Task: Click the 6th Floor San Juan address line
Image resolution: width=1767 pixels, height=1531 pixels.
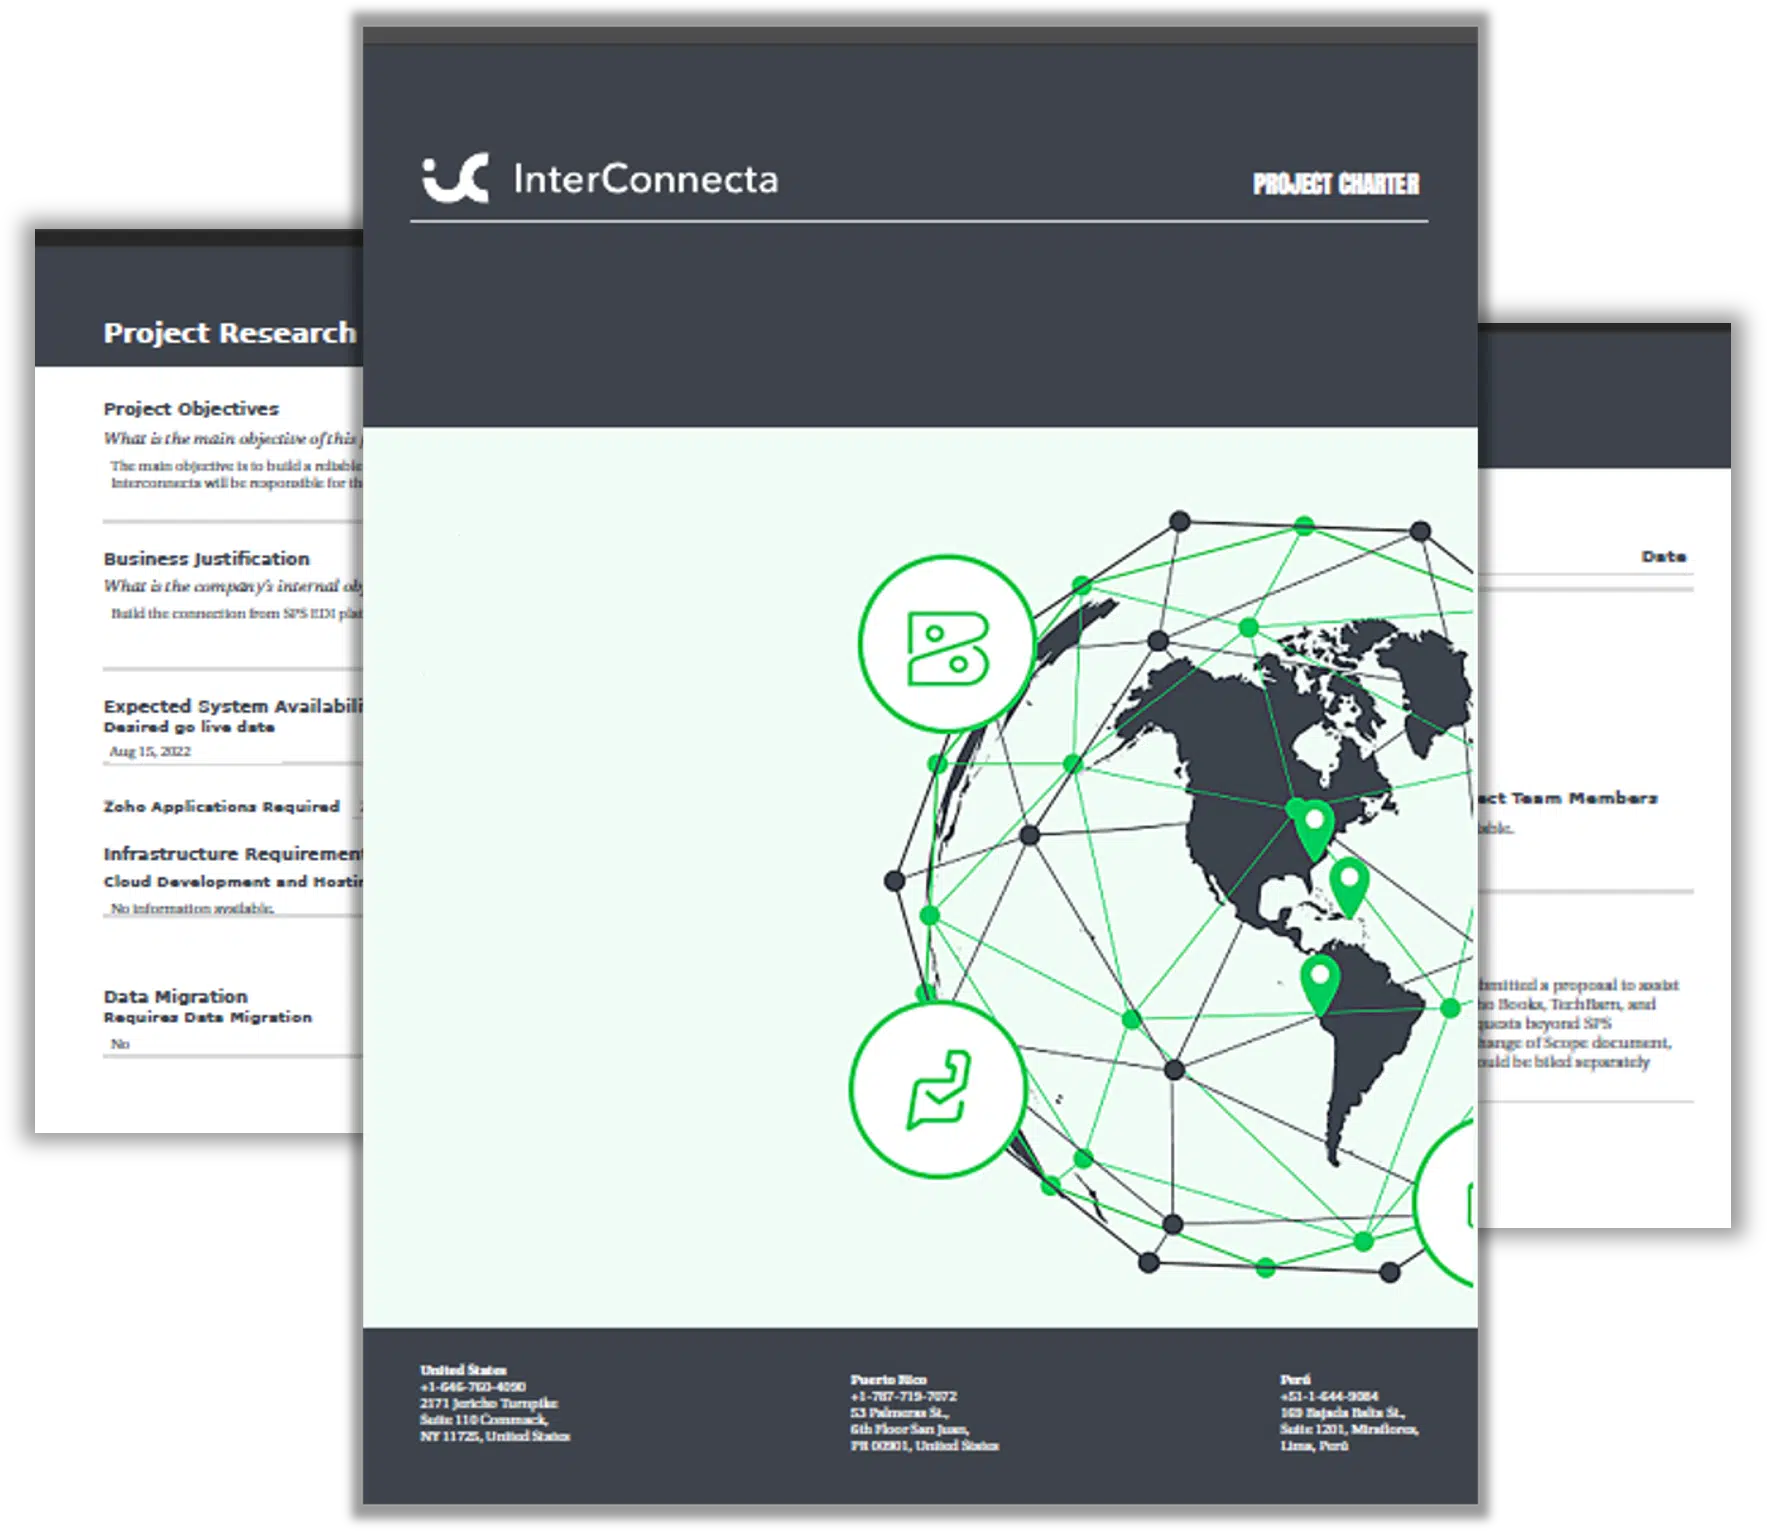Action: 909,1429
